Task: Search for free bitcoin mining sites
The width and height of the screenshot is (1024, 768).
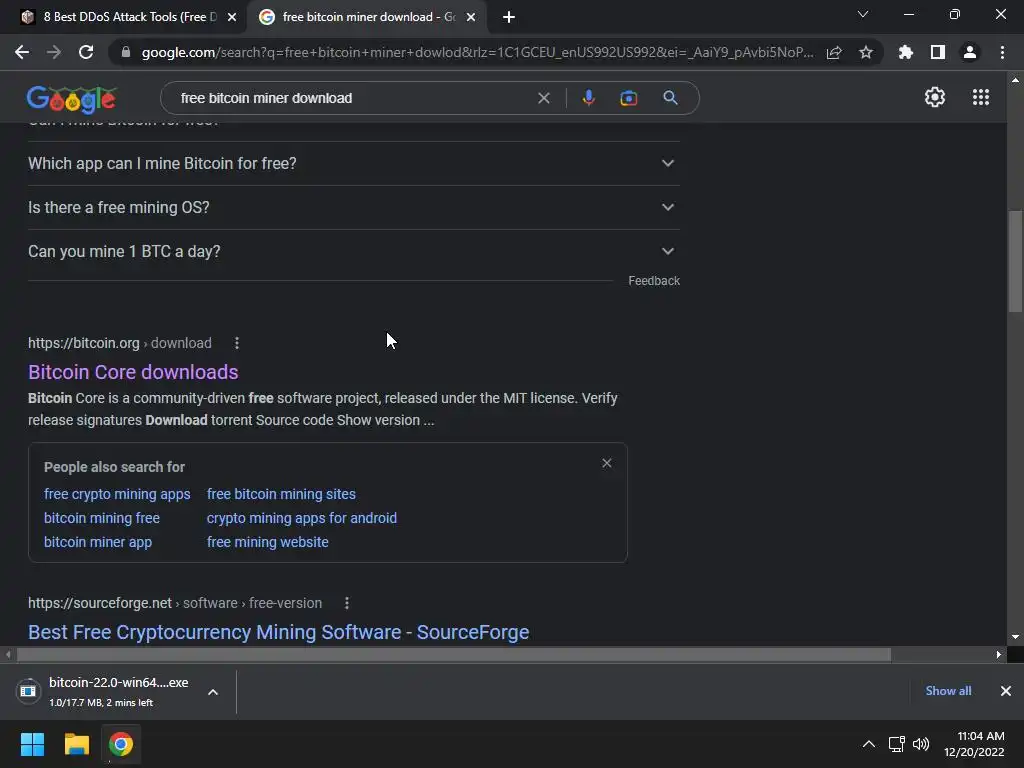Action: pos(281,494)
